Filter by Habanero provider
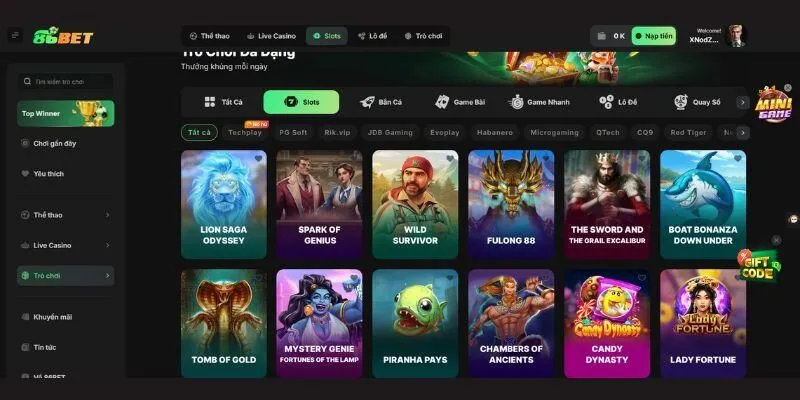 pyautogui.click(x=495, y=133)
